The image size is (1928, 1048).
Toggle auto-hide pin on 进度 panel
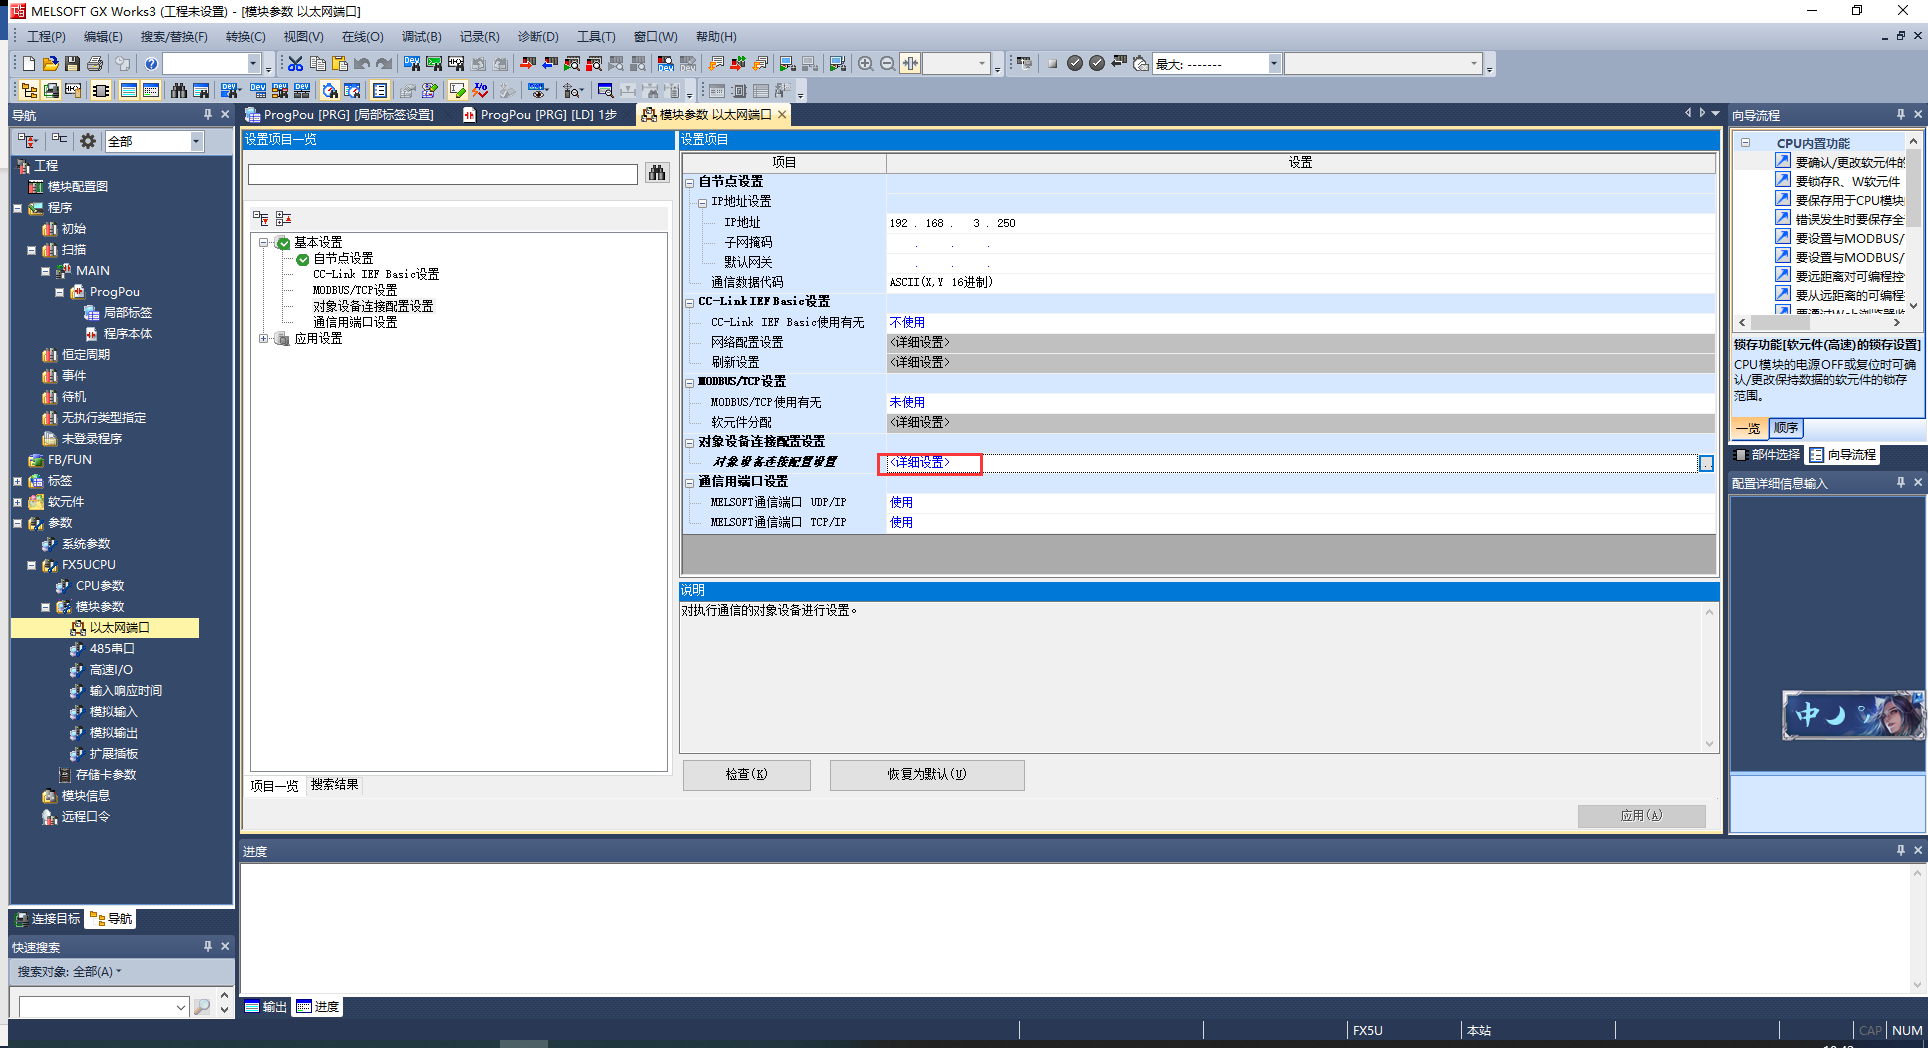click(x=1900, y=850)
